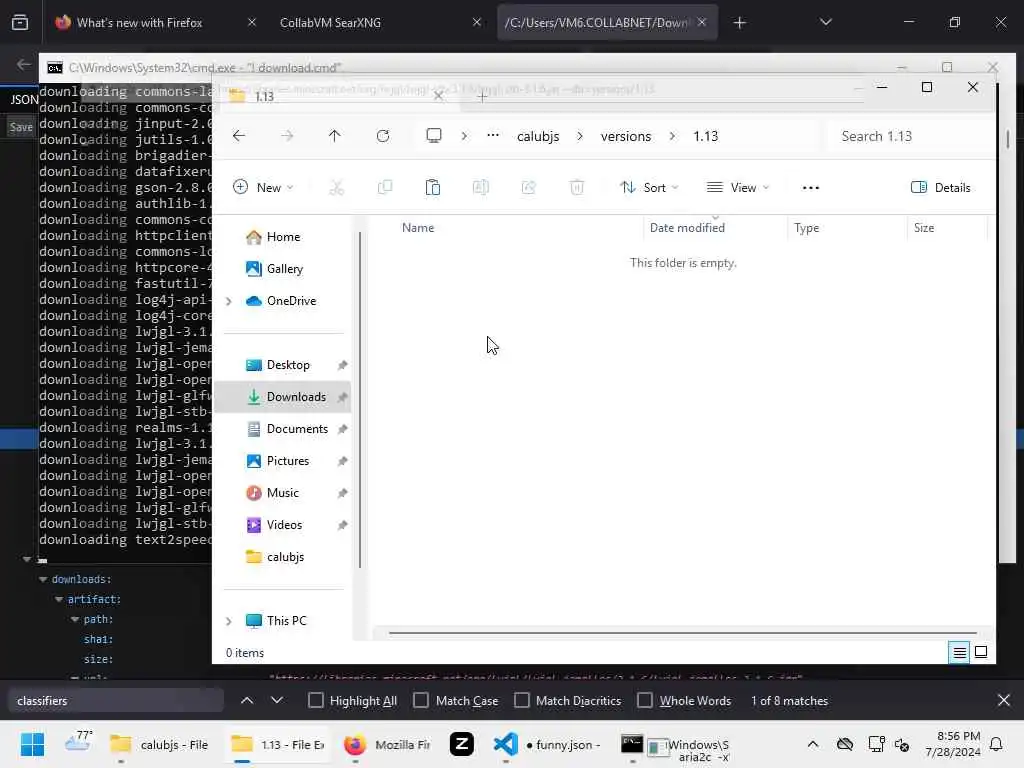Open Firefox View icon at top left
The image size is (1024, 768).
(x=20, y=22)
